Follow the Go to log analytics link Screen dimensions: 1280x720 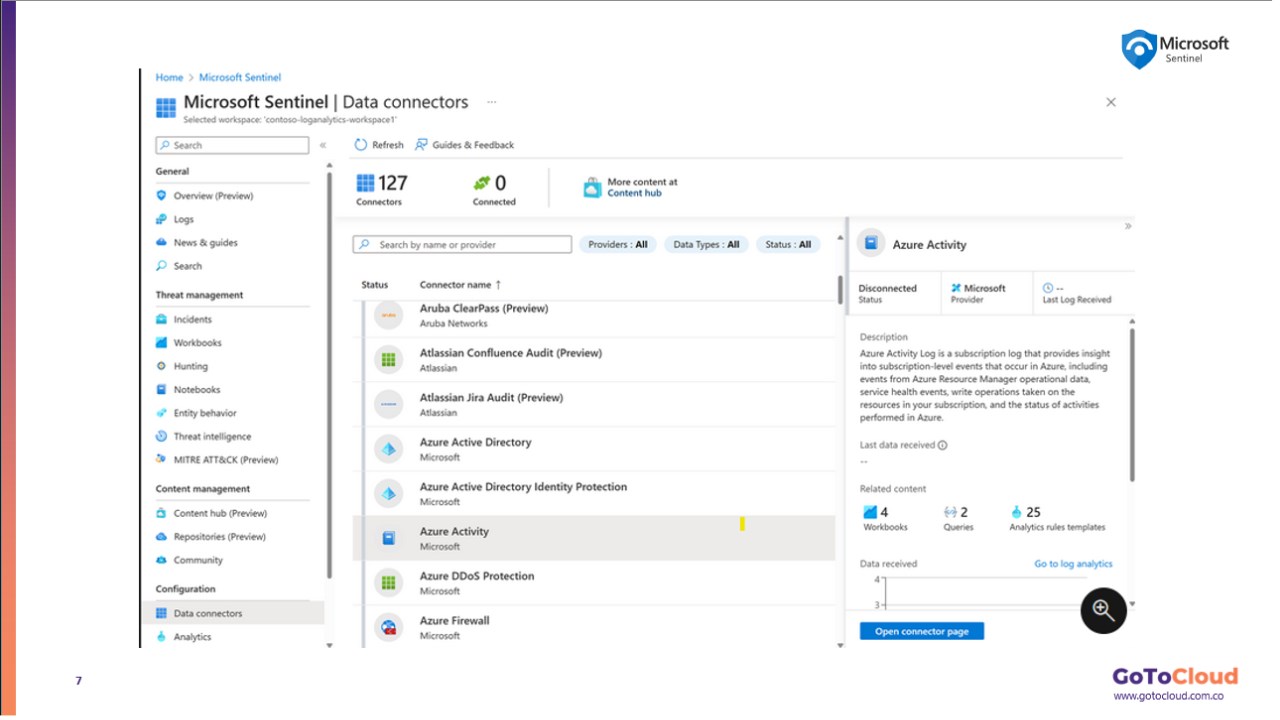click(1073, 564)
